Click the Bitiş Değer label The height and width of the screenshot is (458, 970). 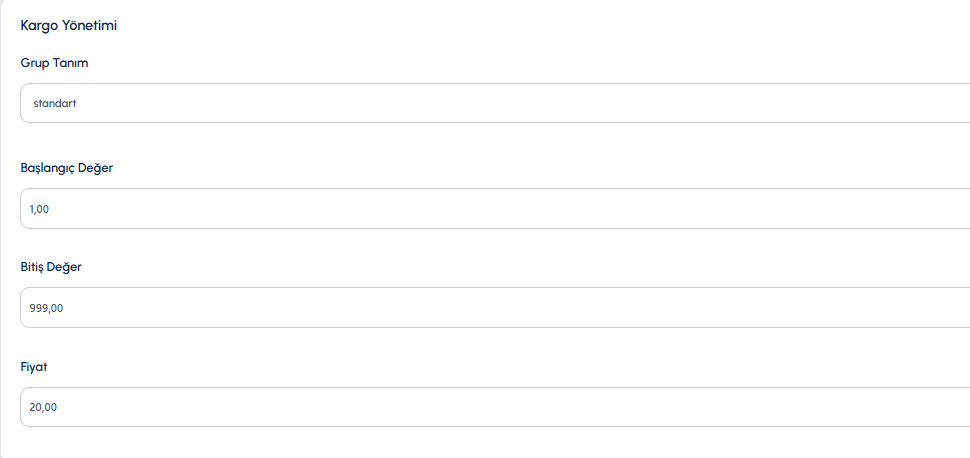51,267
